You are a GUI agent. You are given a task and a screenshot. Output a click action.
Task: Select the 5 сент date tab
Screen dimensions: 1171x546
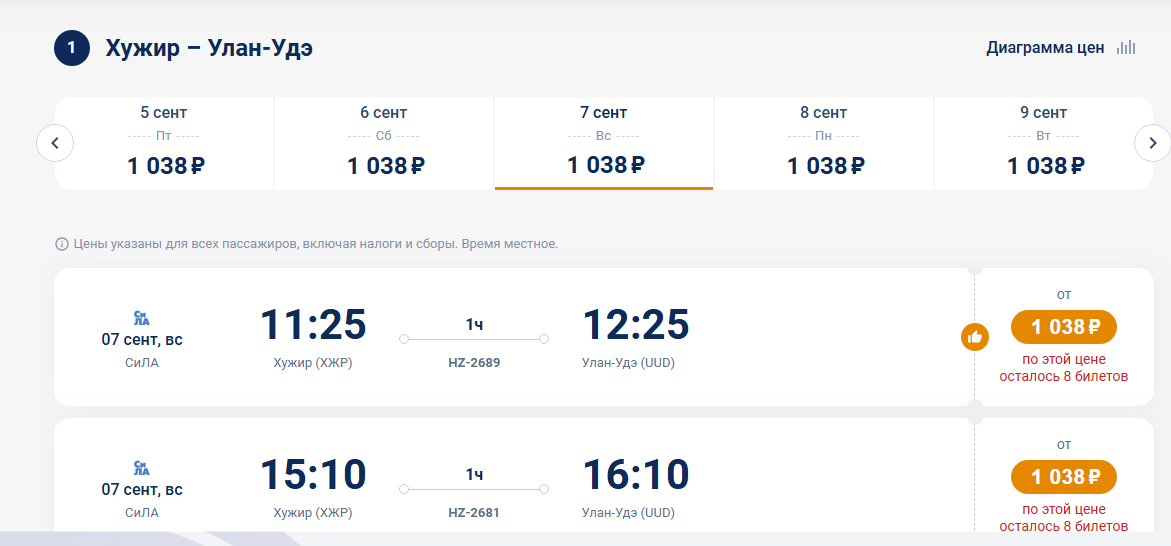tap(164, 143)
